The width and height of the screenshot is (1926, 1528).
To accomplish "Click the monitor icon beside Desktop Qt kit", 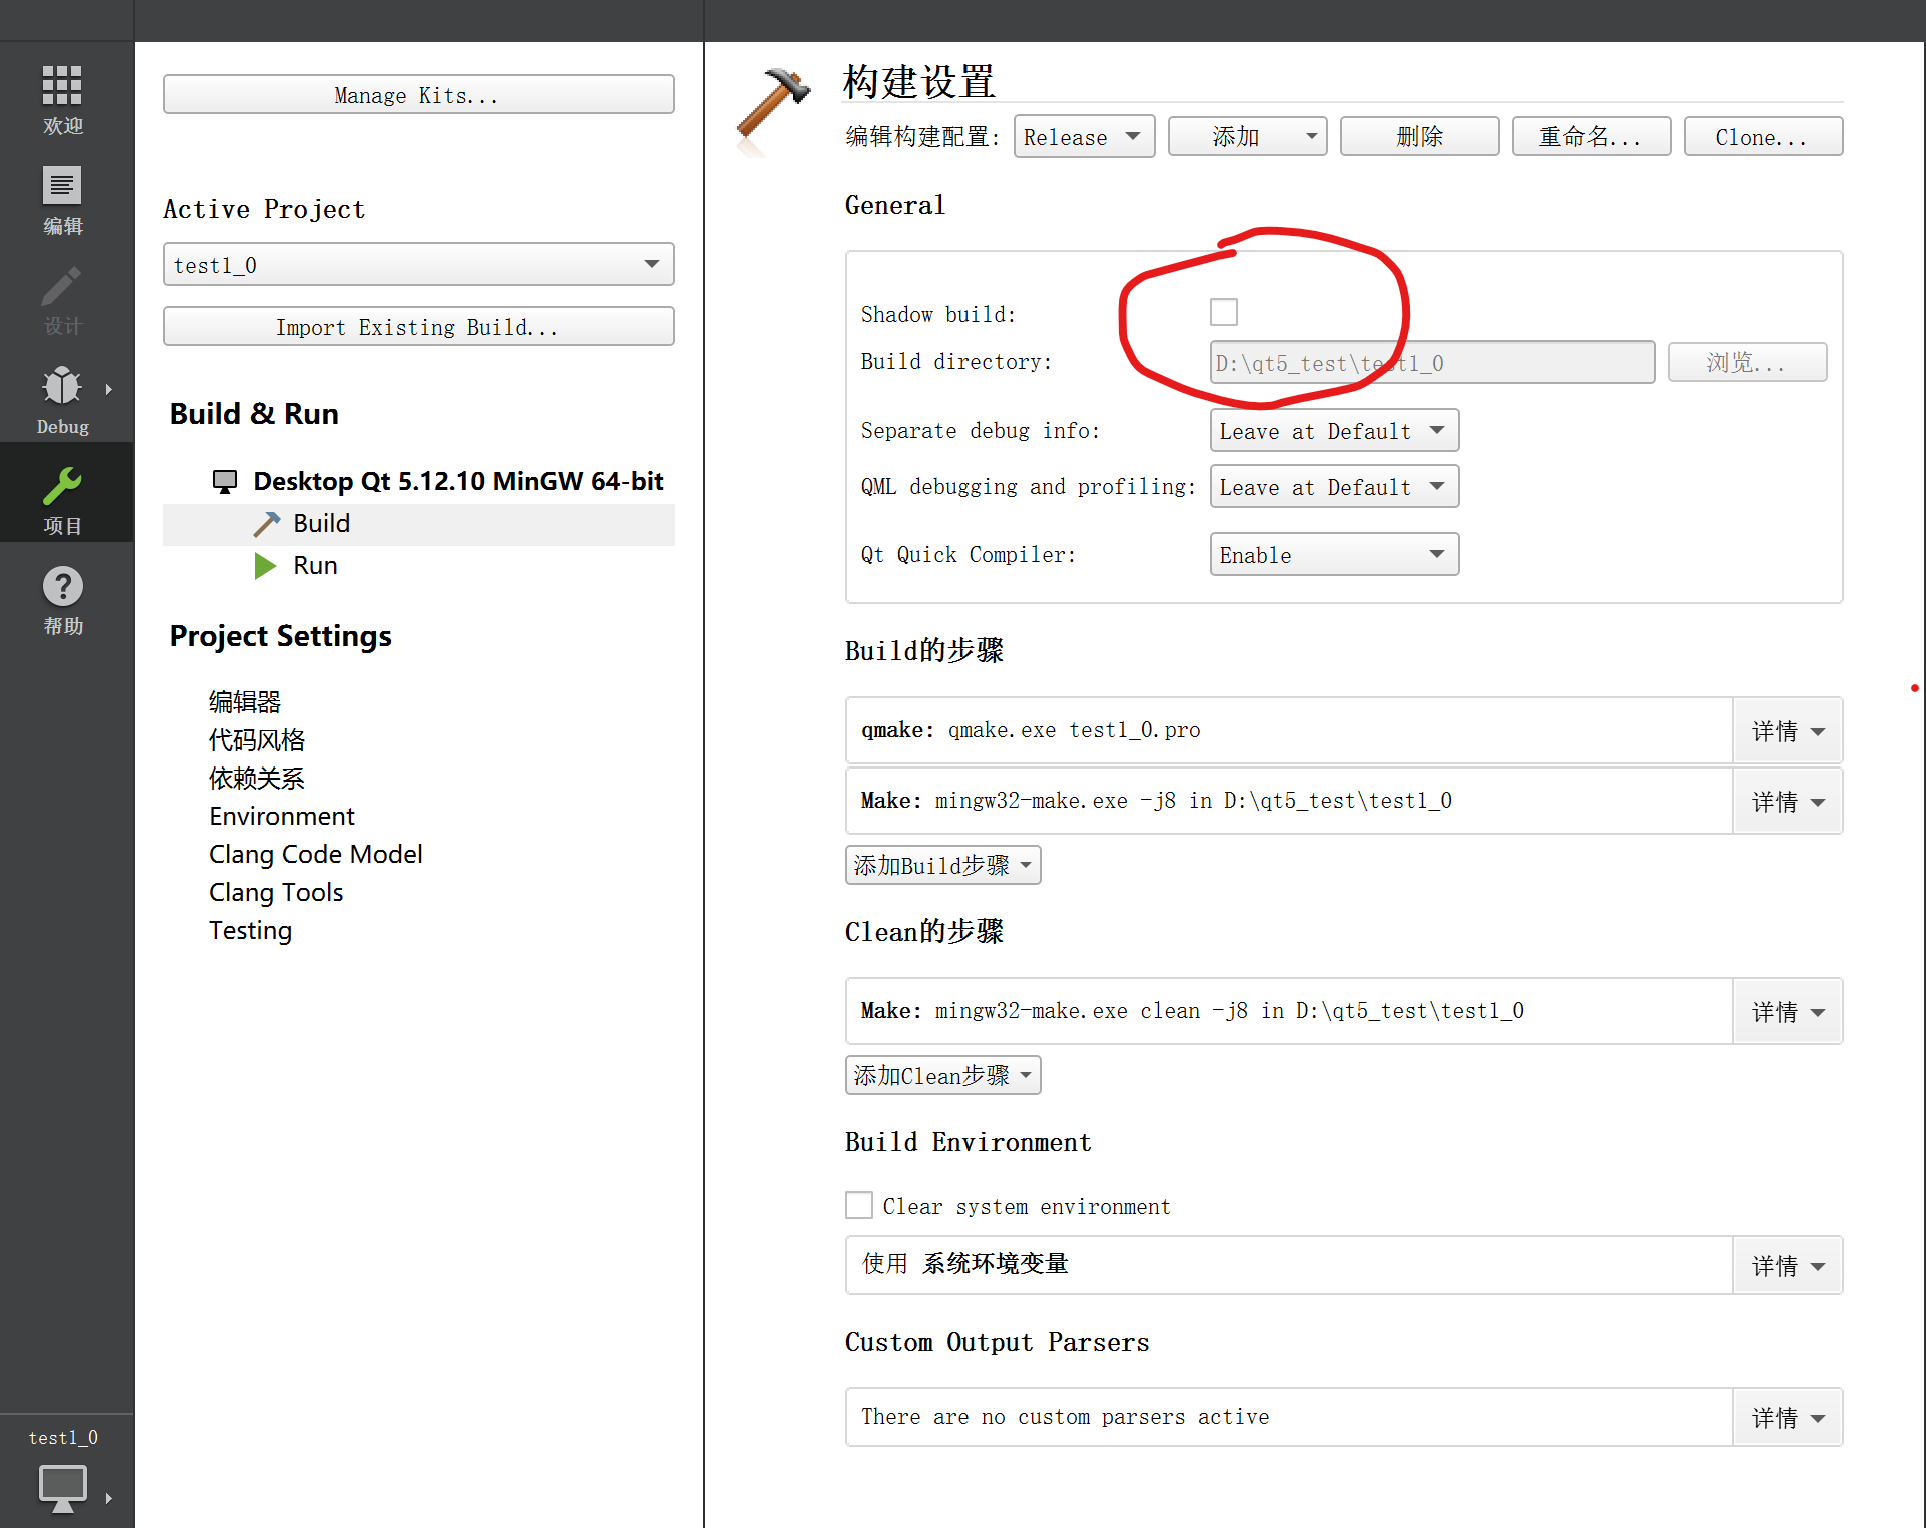I will pos(225,482).
